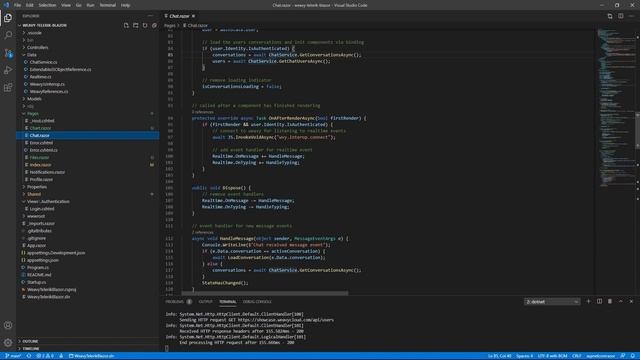The height and width of the screenshot is (360, 640).
Task: Collapse the Pages folder
Action: point(33,113)
